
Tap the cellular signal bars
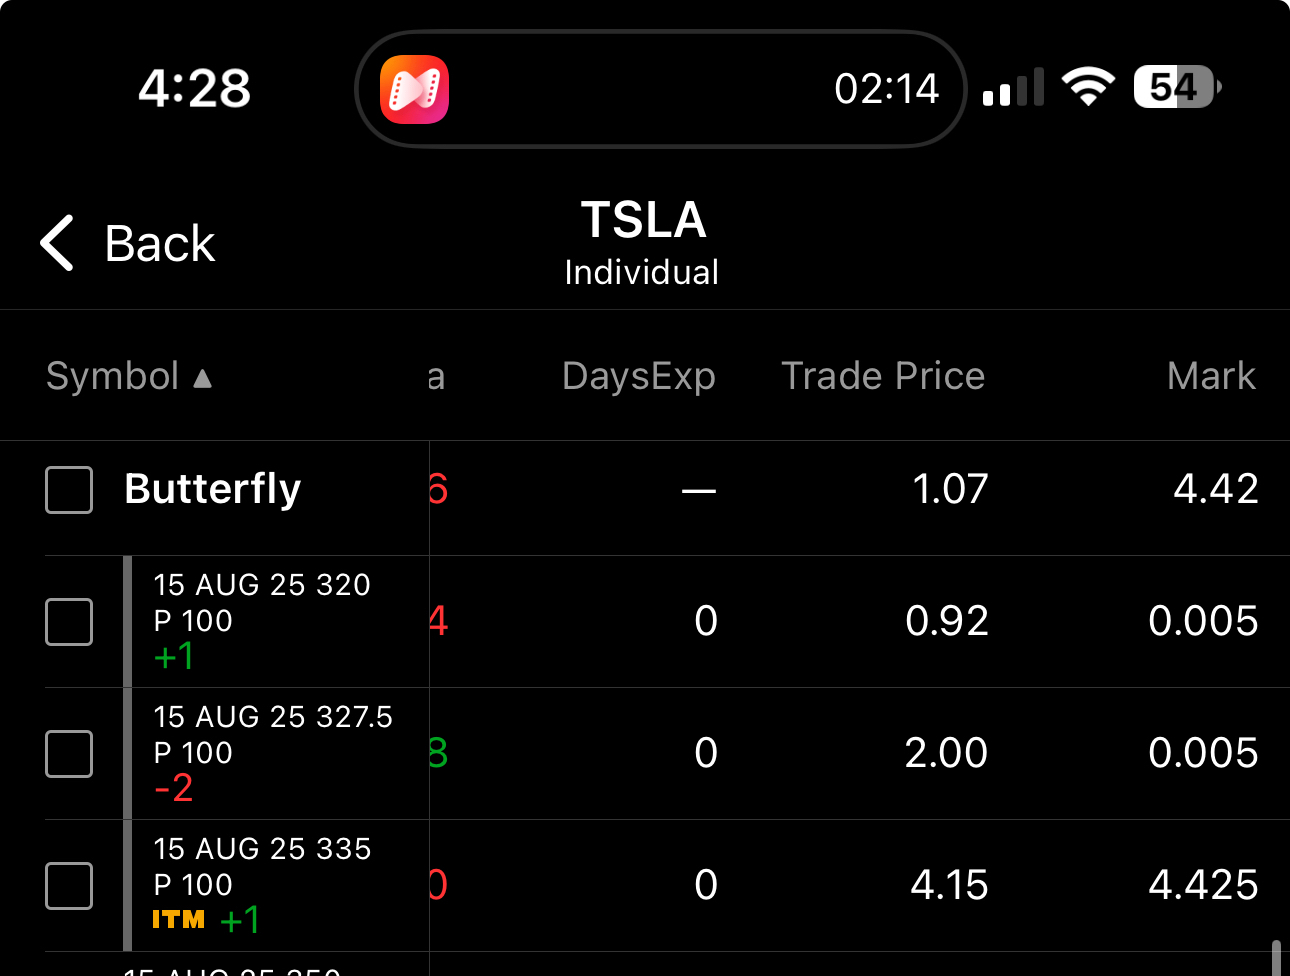point(1013,88)
